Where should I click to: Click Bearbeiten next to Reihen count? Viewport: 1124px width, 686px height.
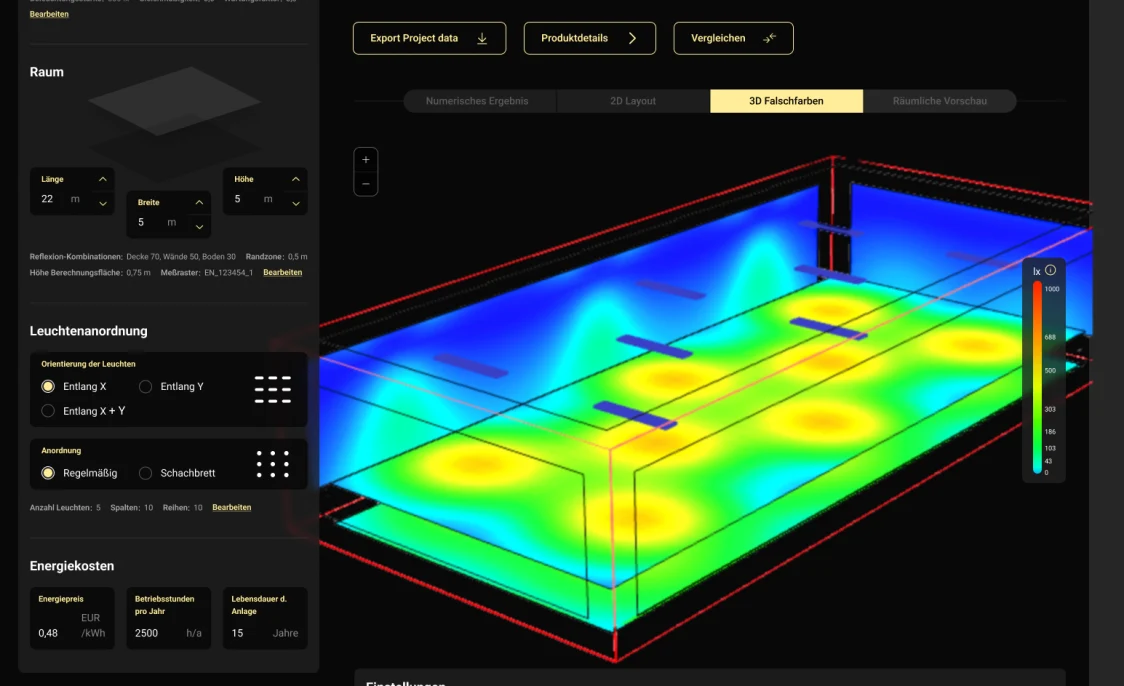click(x=232, y=508)
